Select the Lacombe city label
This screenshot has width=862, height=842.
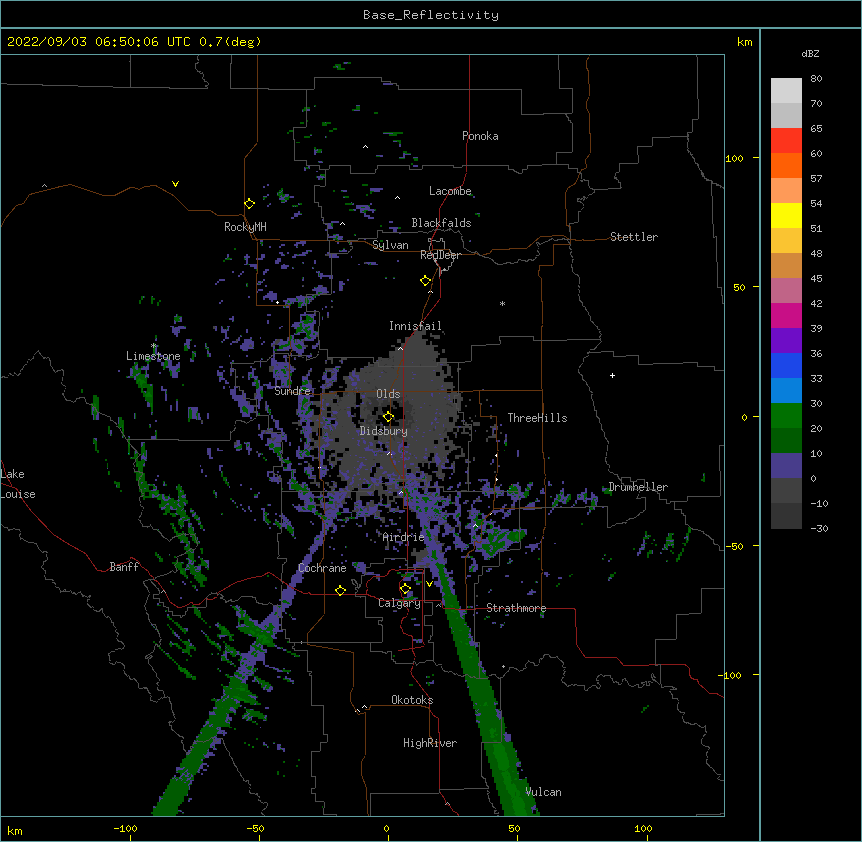(x=450, y=191)
